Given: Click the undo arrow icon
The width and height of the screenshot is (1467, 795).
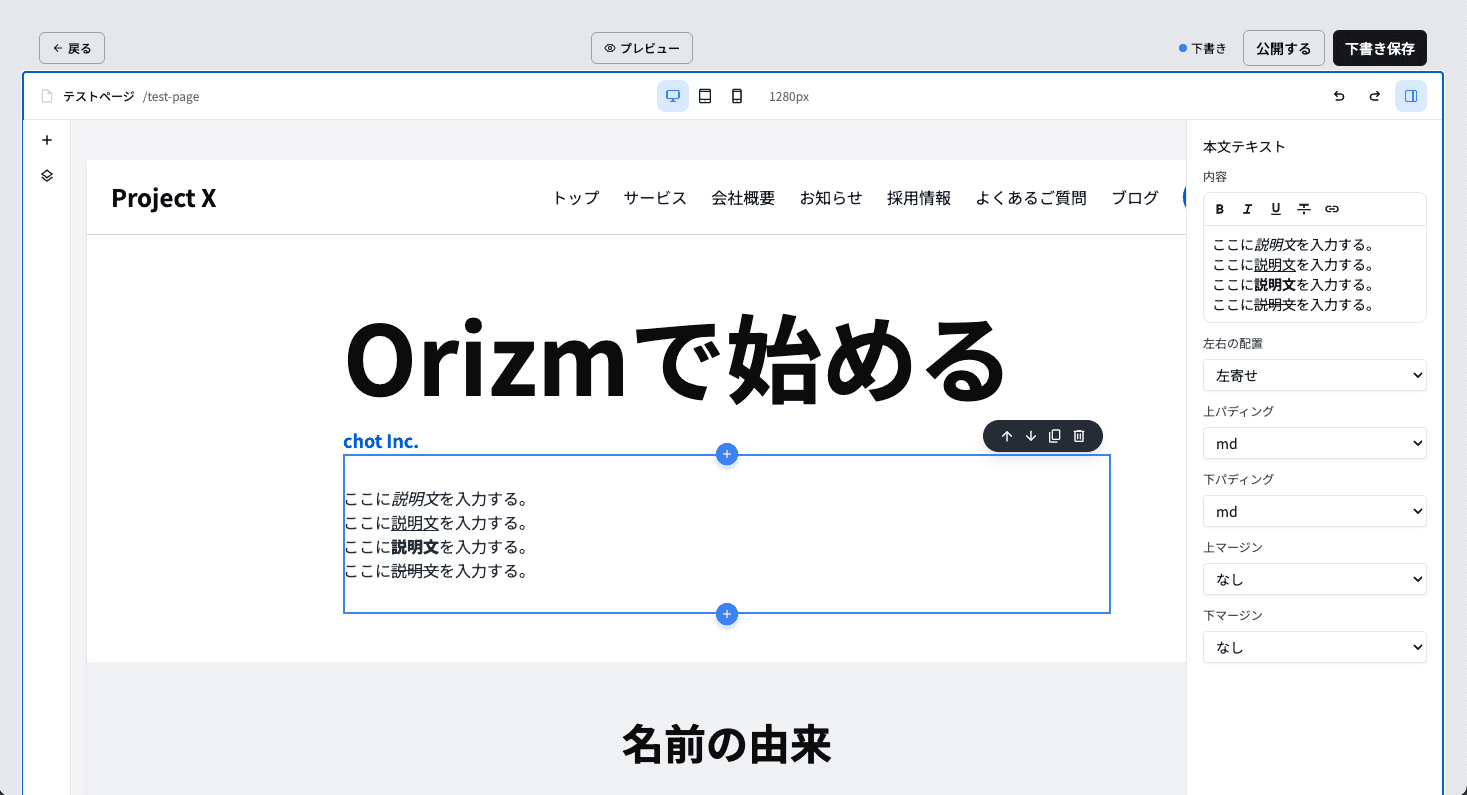Looking at the screenshot, I should tap(1339, 96).
